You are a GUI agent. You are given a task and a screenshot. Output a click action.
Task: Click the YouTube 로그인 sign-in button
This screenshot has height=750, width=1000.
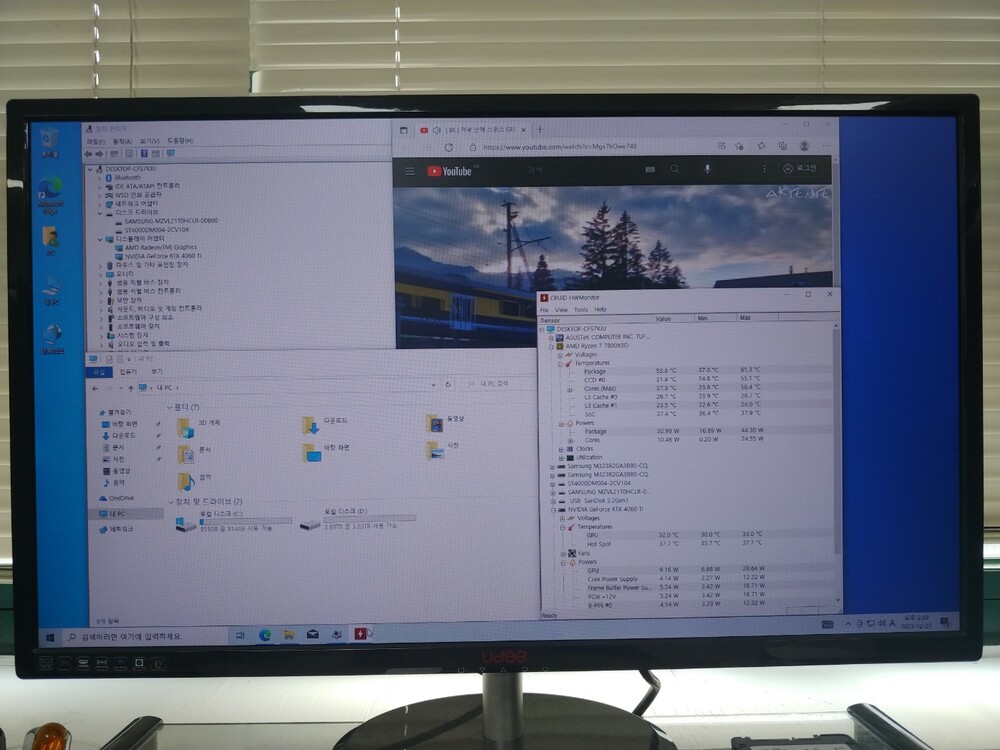(800, 169)
